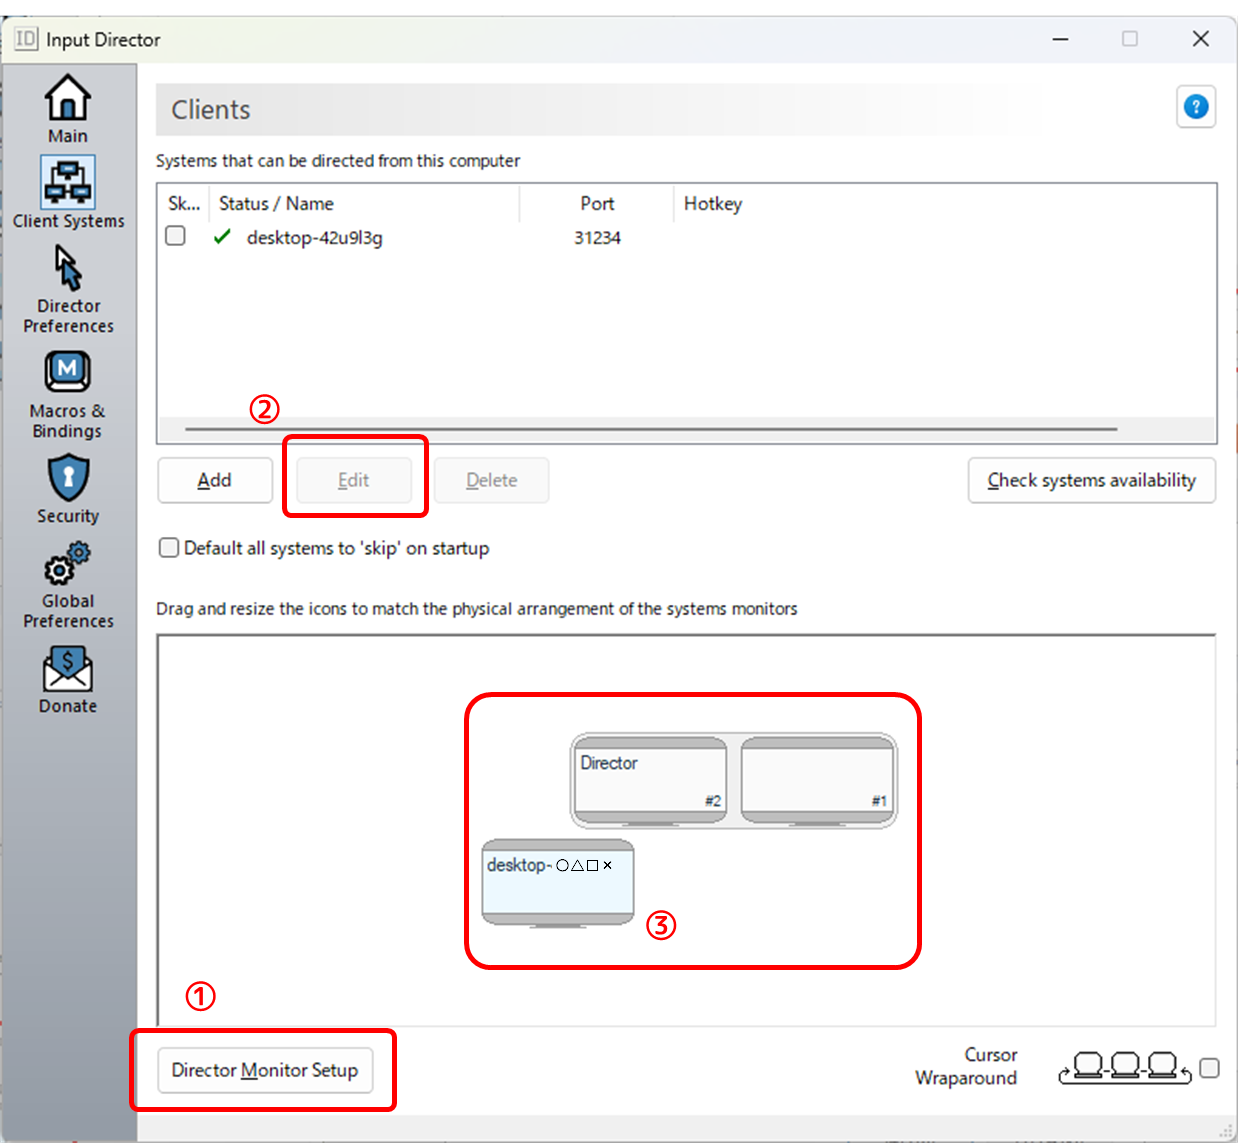The height and width of the screenshot is (1143, 1238).
Task: Open Macros & Bindings keyboard icon
Action: point(67,373)
